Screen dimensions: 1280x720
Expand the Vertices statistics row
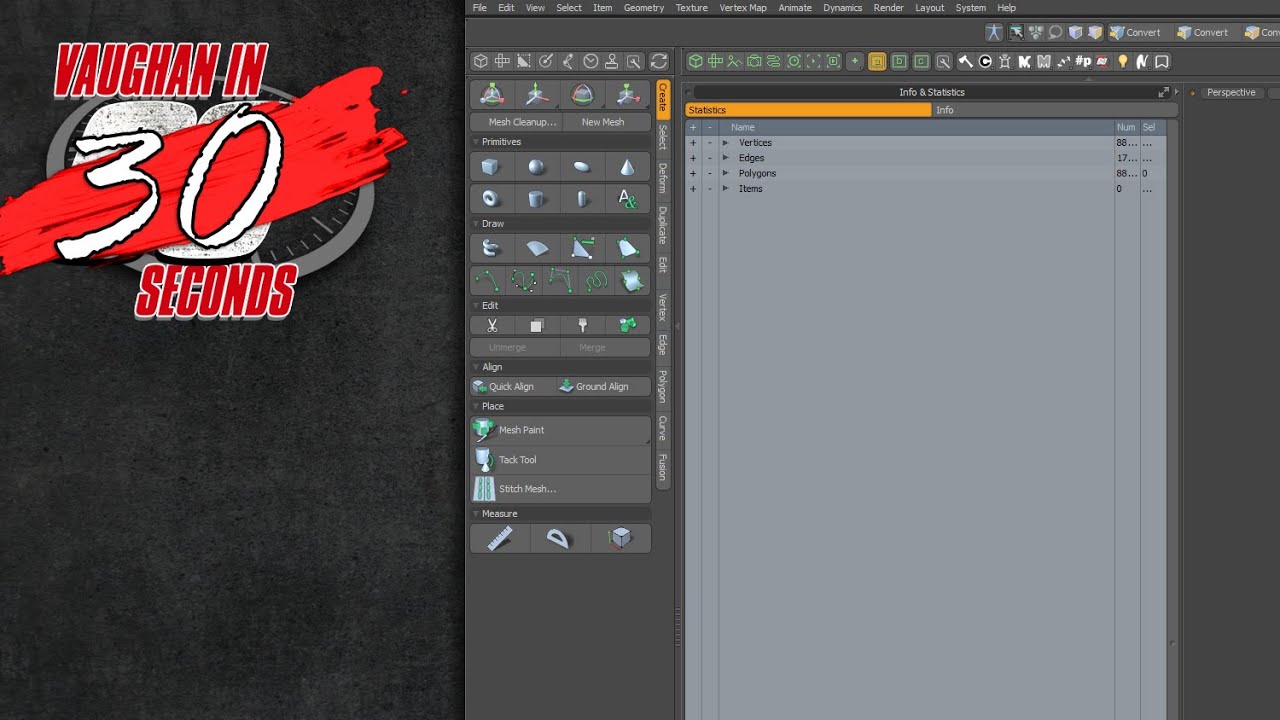pos(726,143)
